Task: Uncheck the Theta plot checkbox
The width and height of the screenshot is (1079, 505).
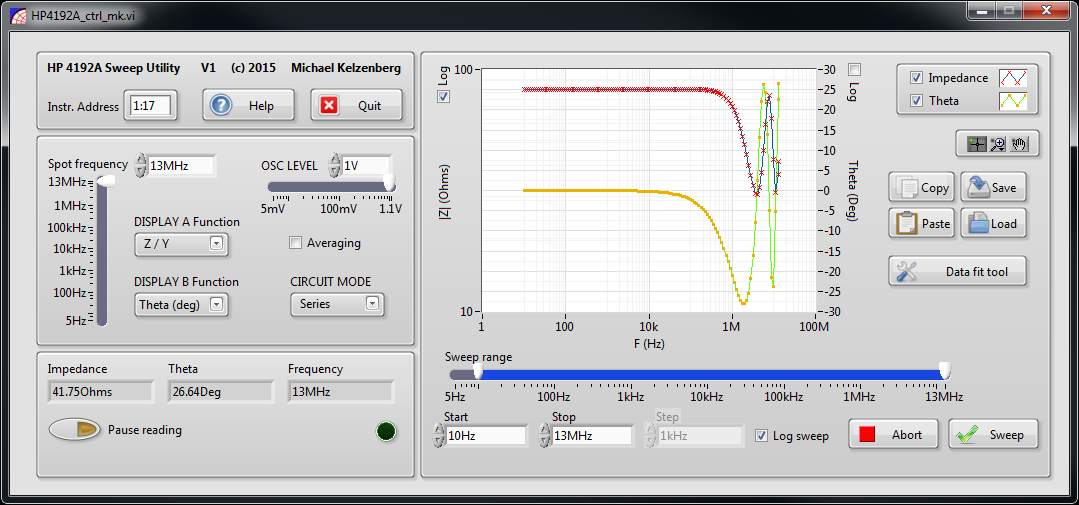Action: 916,100
